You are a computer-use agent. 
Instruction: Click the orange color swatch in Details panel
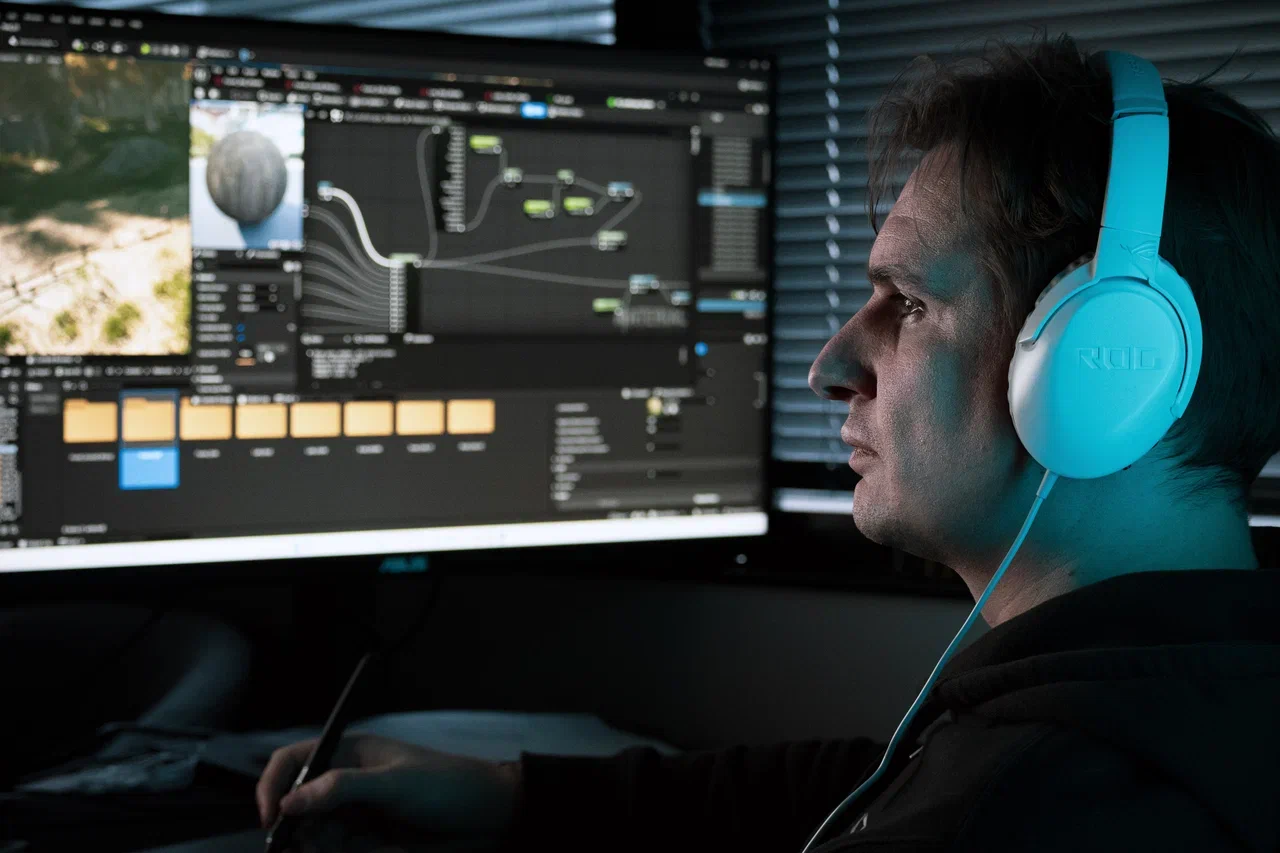click(x=244, y=361)
